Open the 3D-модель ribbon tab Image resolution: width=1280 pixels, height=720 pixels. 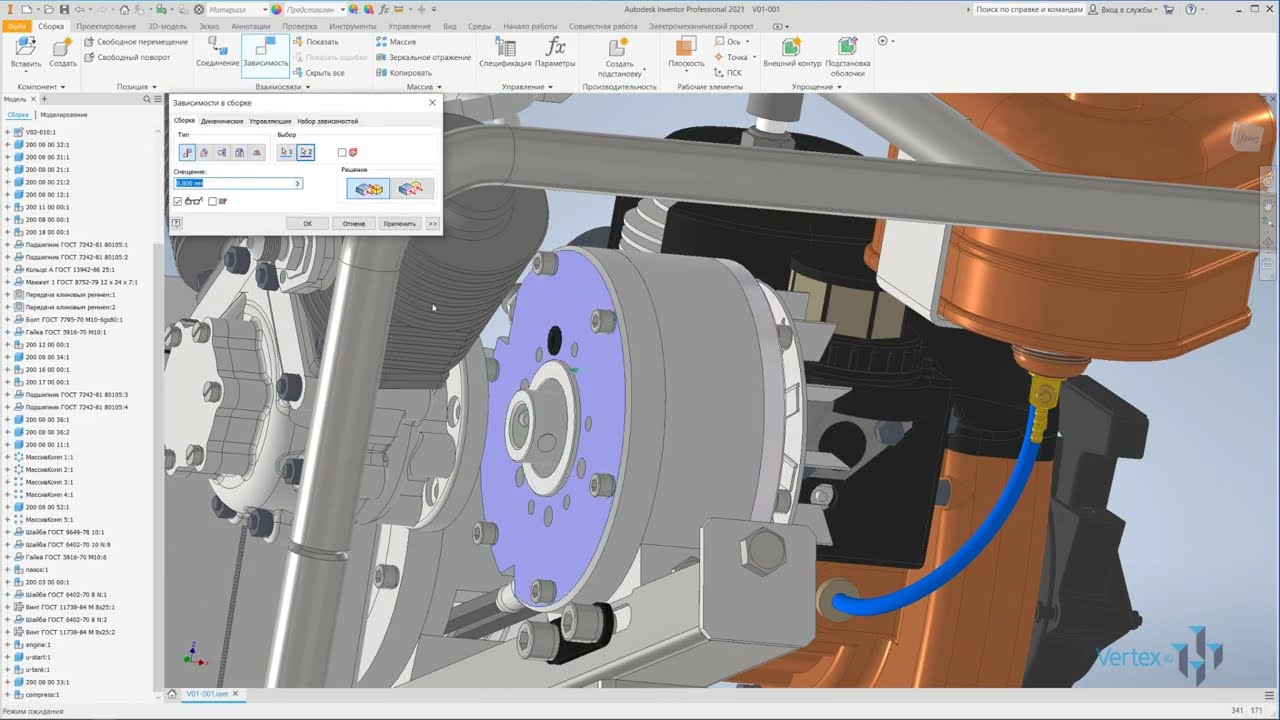coord(167,26)
